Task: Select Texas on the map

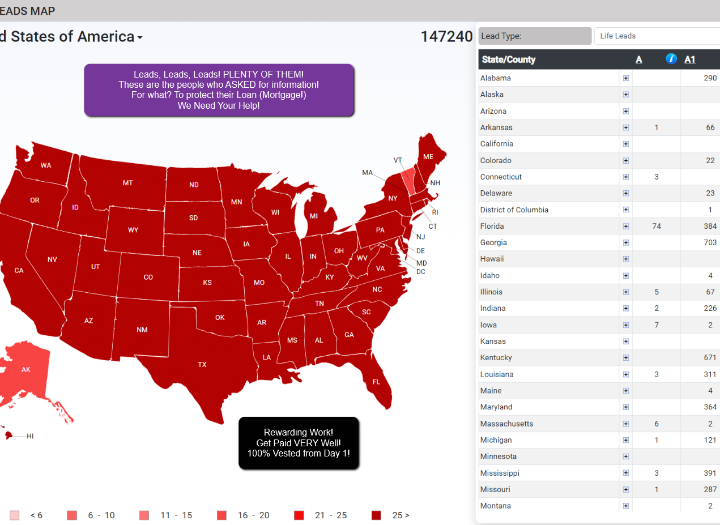Action: [201, 364]
